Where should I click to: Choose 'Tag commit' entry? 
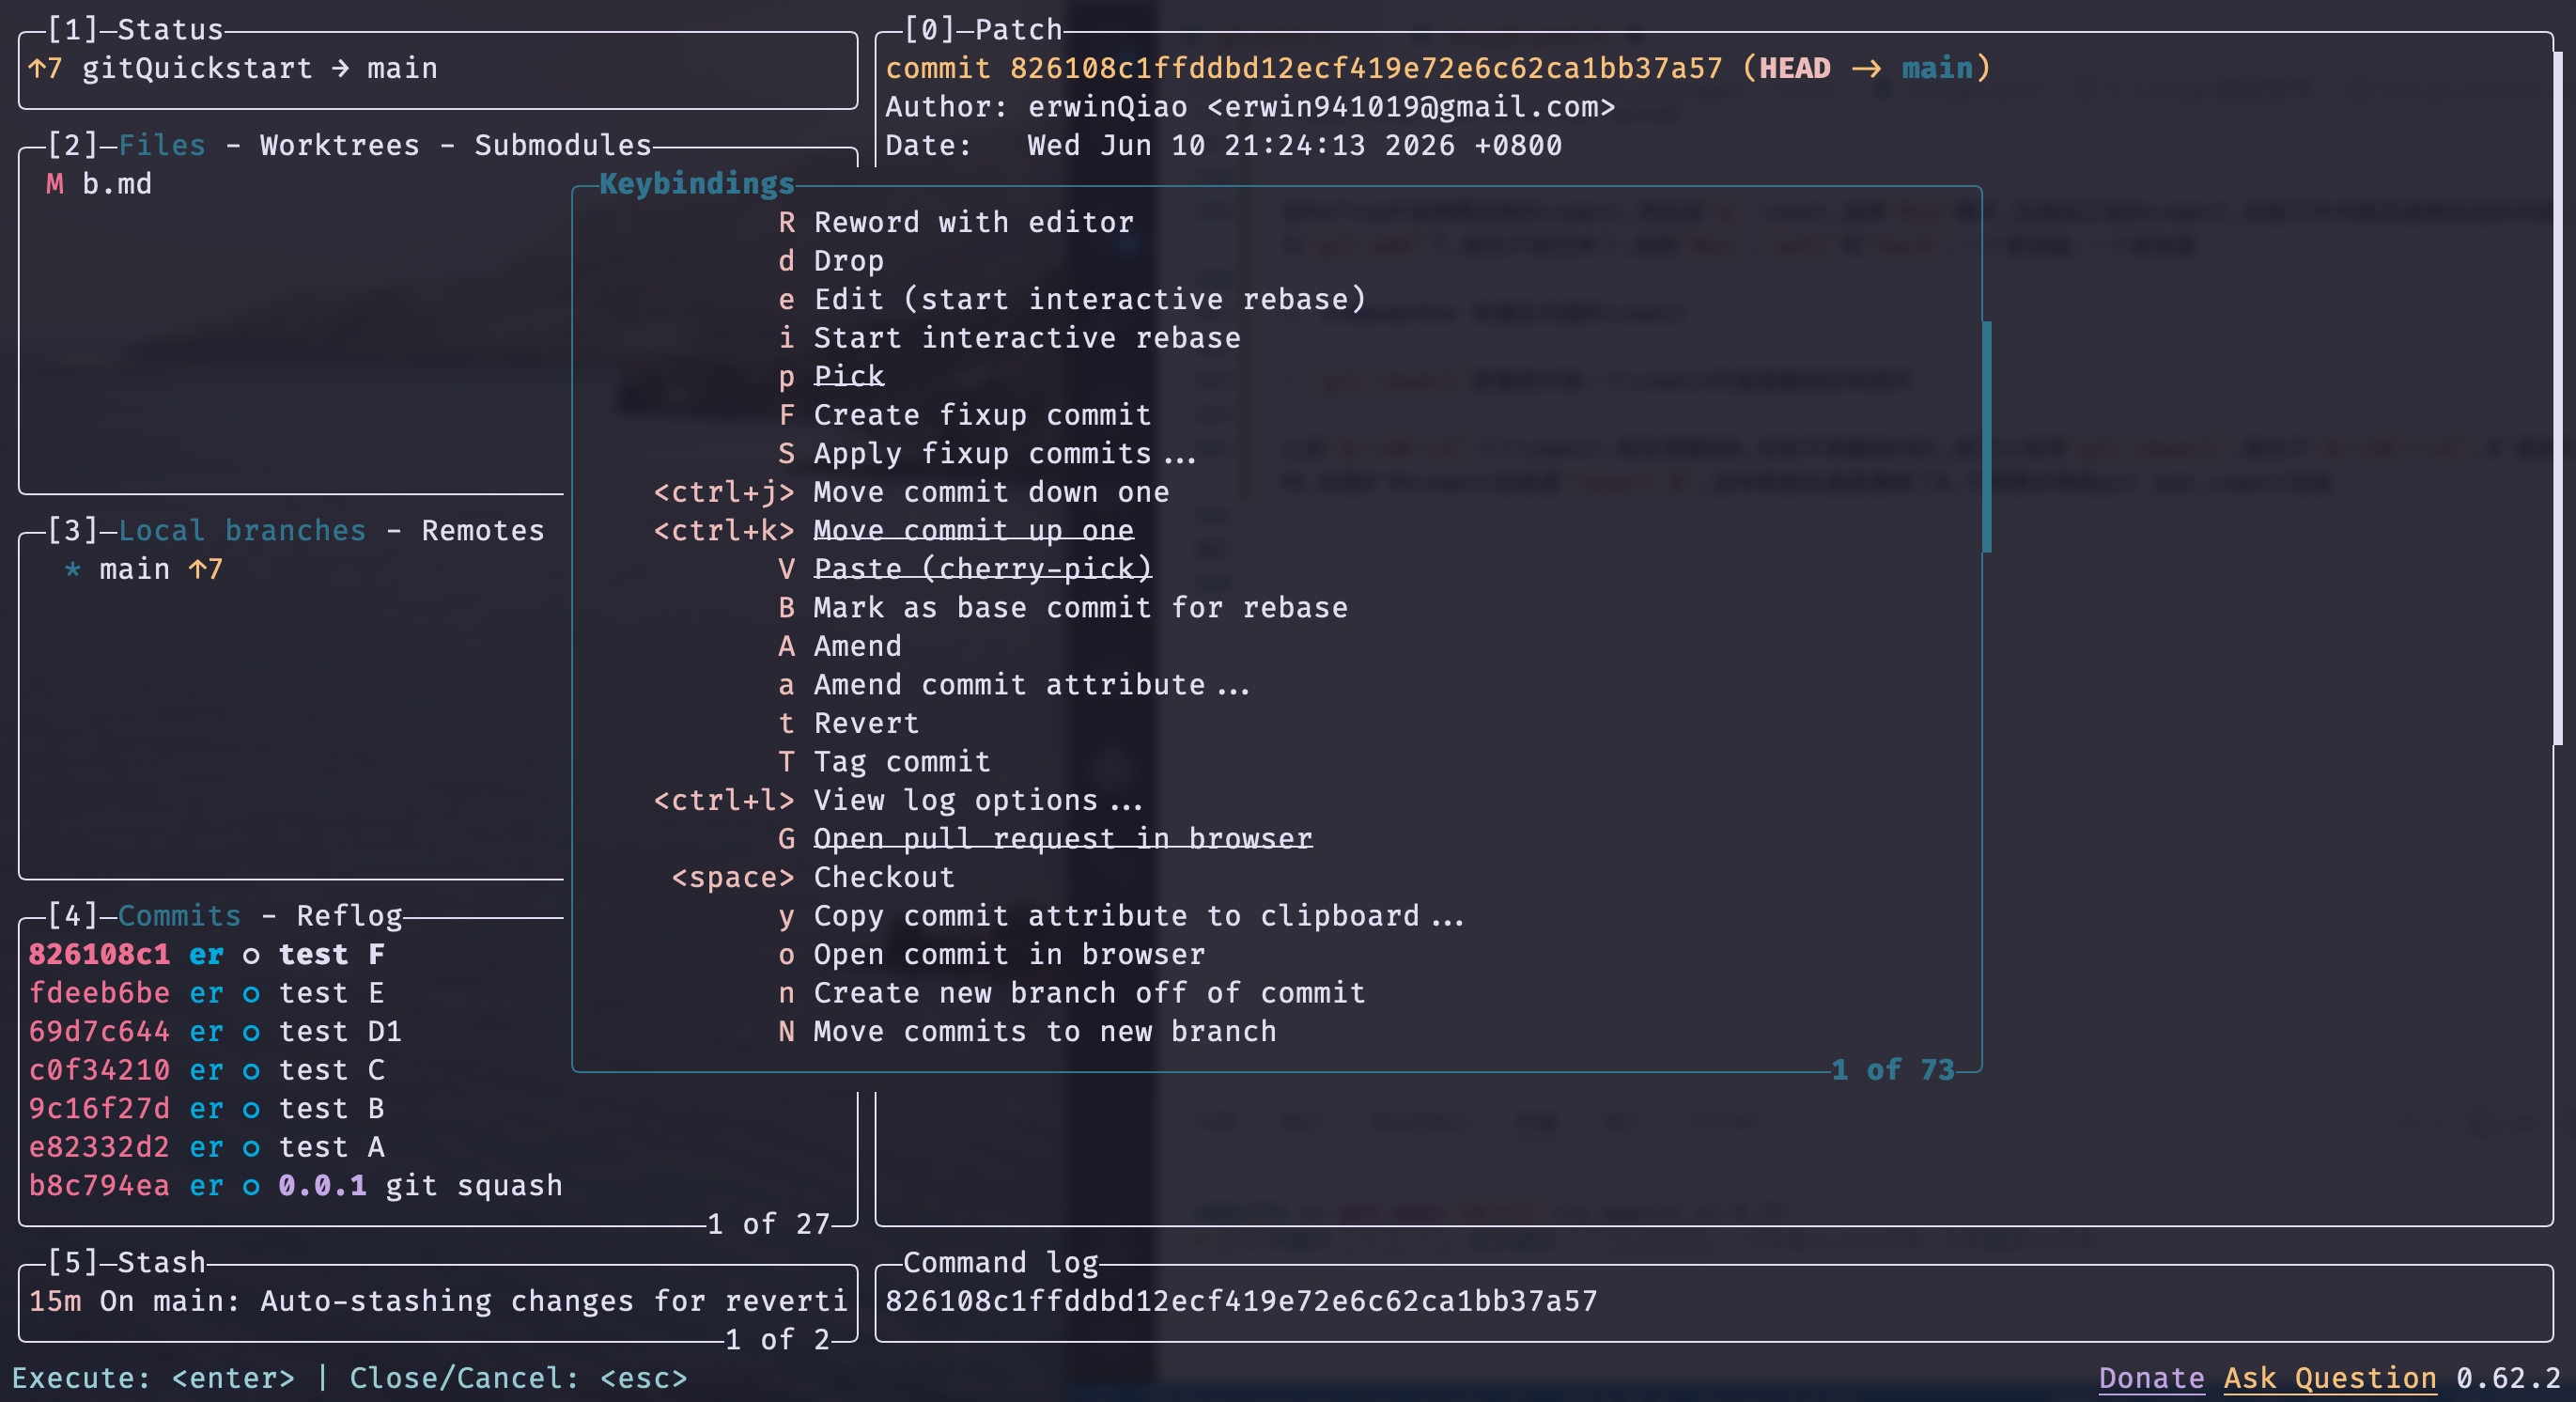click(884, 762)
